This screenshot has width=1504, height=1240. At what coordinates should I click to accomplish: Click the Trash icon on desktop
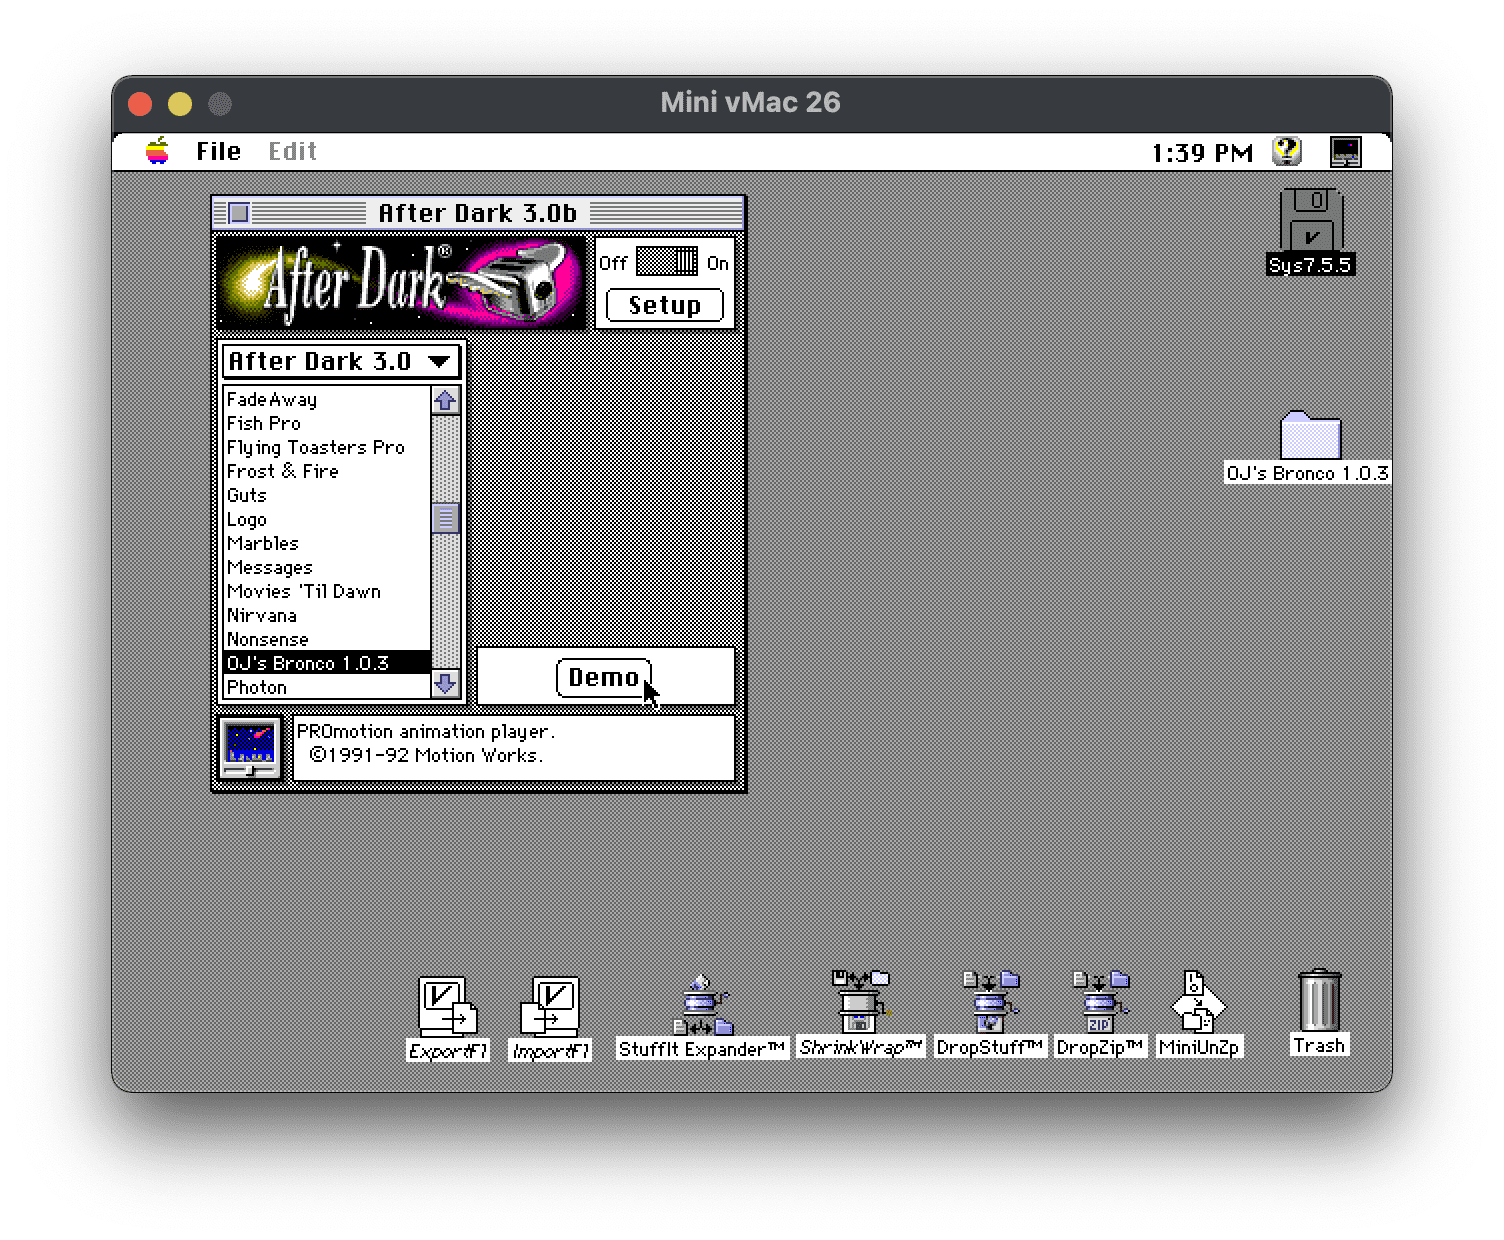click(1318, 1001)
